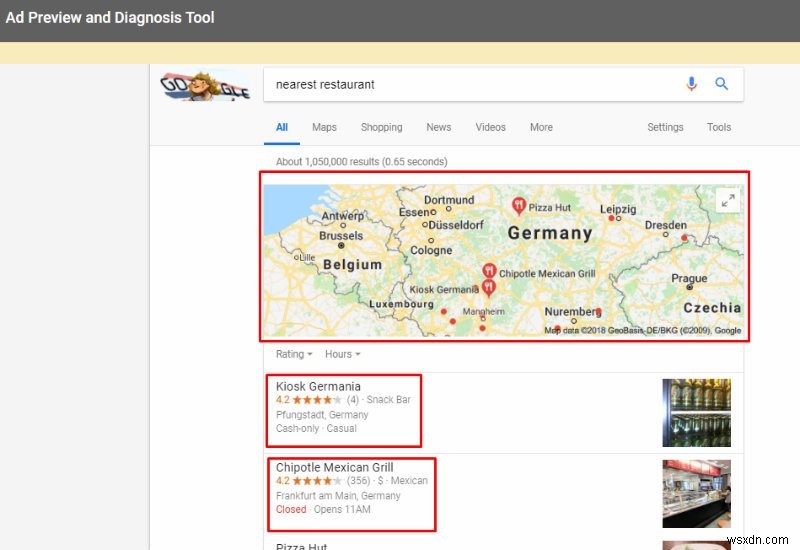
Task: Open the search Tools option
Action: pyautogui.click(x=718, y=127)
